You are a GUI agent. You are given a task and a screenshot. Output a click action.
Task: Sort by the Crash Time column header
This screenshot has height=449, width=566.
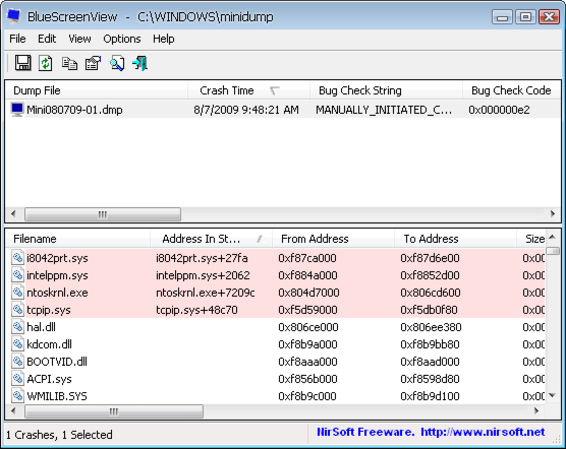click(x=249, y=90)
